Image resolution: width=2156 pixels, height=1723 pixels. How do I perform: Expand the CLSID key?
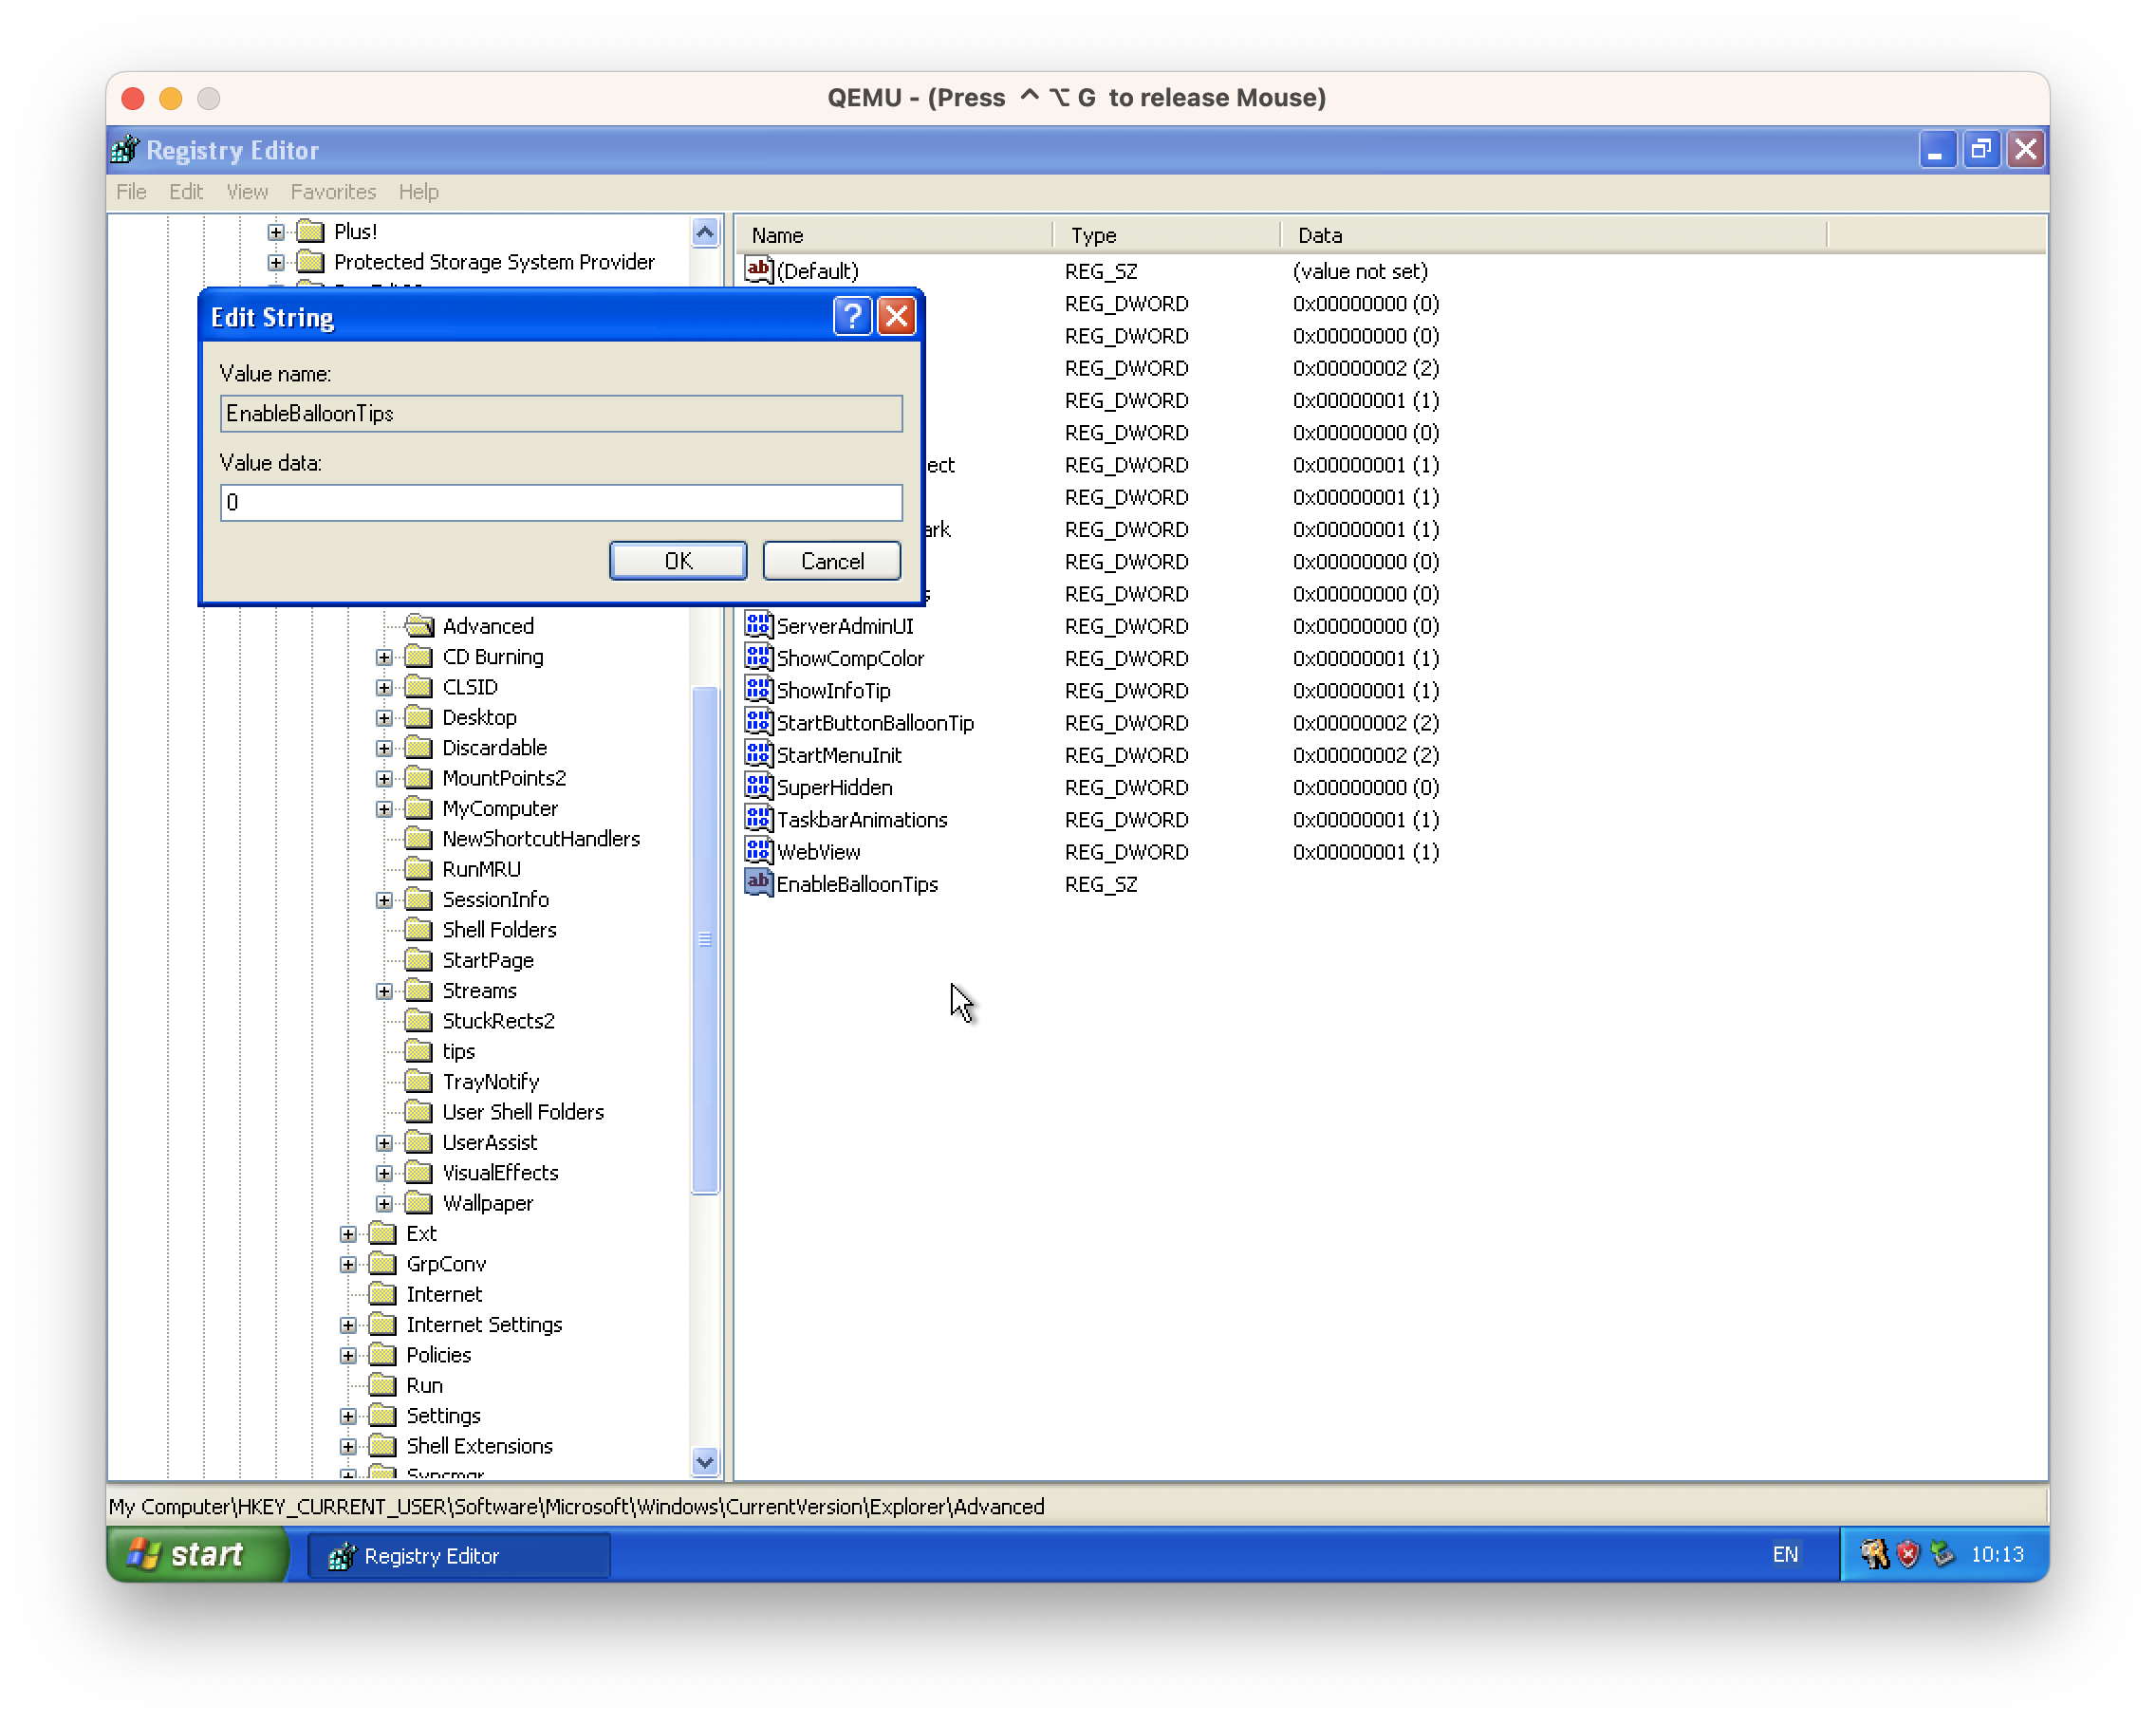[384, 687]
